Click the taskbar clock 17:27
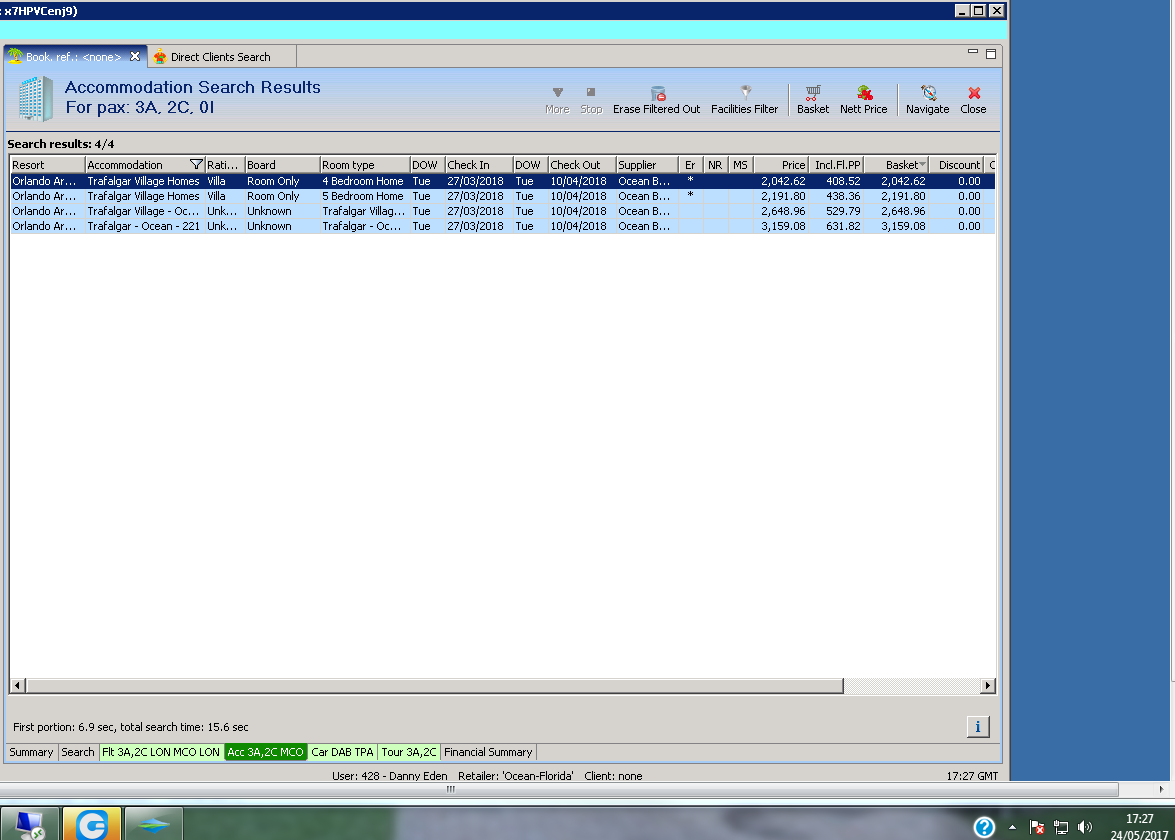1175x840 pixels. pos(1139,818)
